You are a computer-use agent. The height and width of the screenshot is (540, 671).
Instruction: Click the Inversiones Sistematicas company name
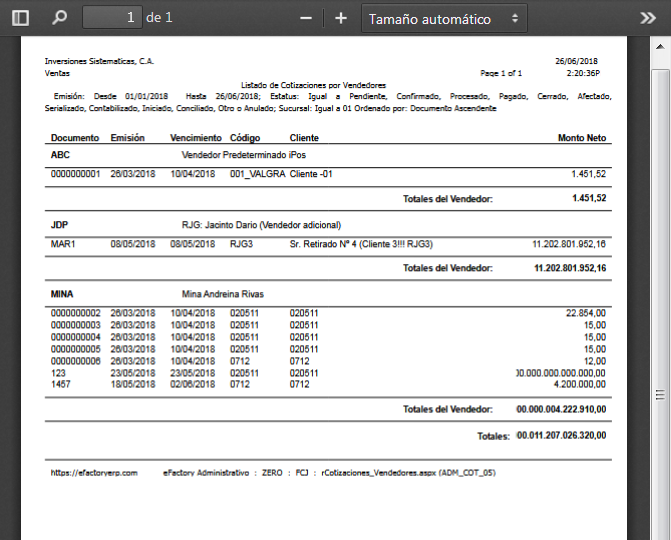pos(99,61)
